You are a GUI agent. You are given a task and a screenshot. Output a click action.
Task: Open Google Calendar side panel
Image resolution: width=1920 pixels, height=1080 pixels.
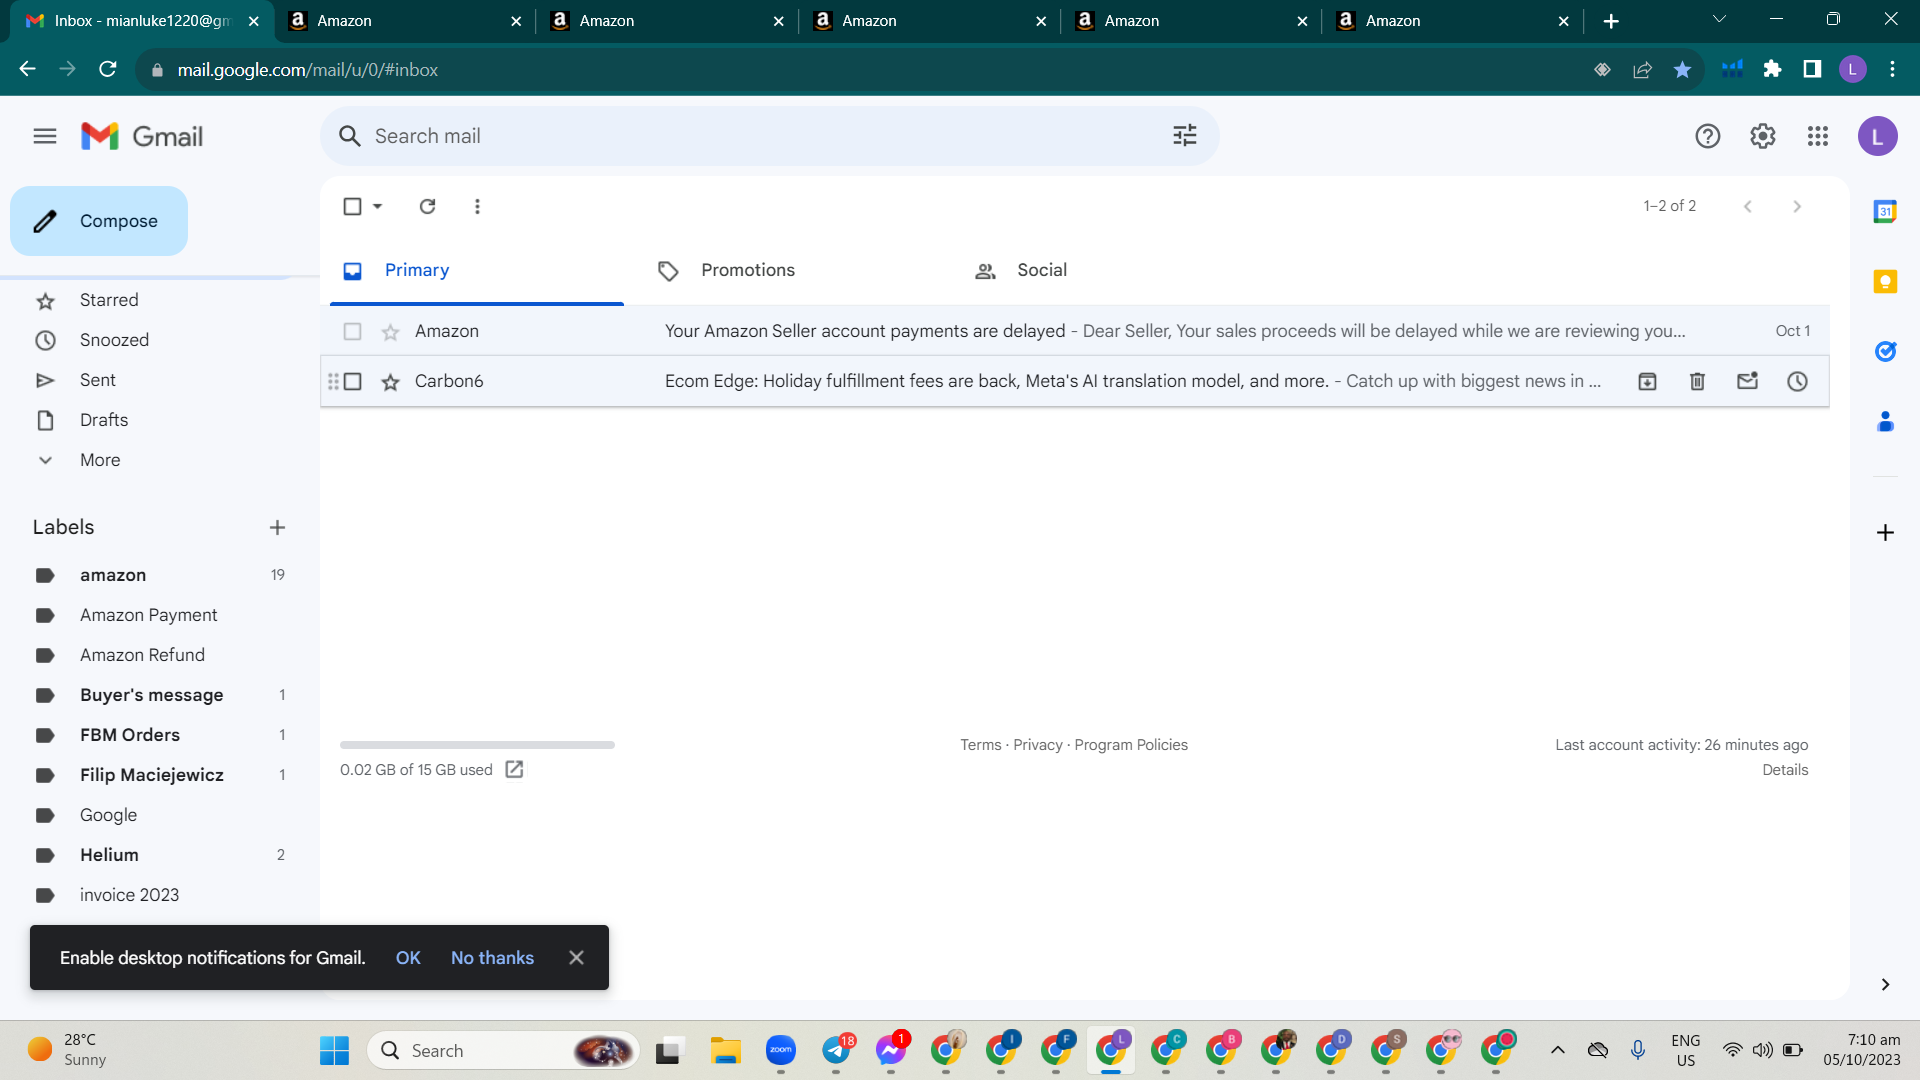pos(1885,211)
